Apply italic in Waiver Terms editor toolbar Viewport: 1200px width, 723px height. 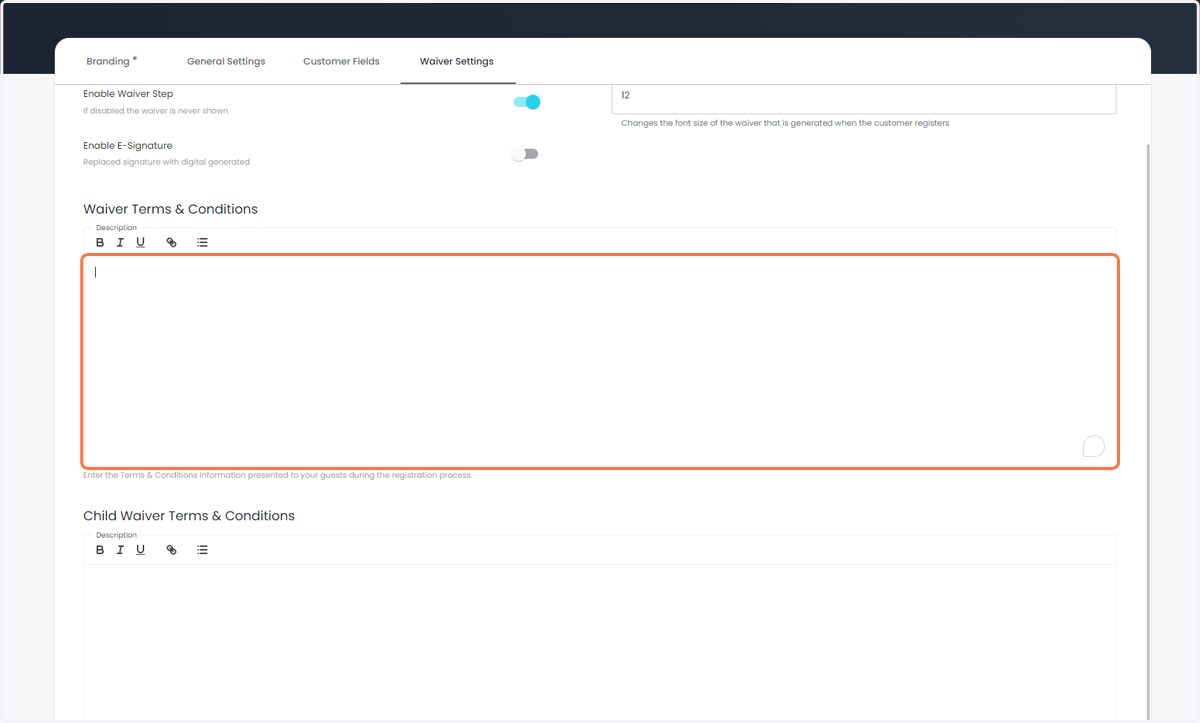pyautogui.click(x=120, y=242)
